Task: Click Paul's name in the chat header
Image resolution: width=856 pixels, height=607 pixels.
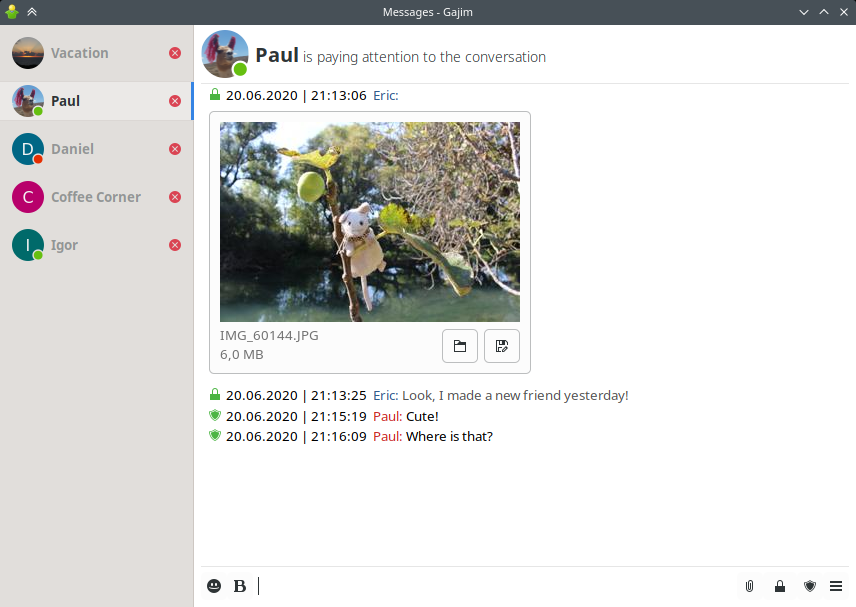Action: 277,55
